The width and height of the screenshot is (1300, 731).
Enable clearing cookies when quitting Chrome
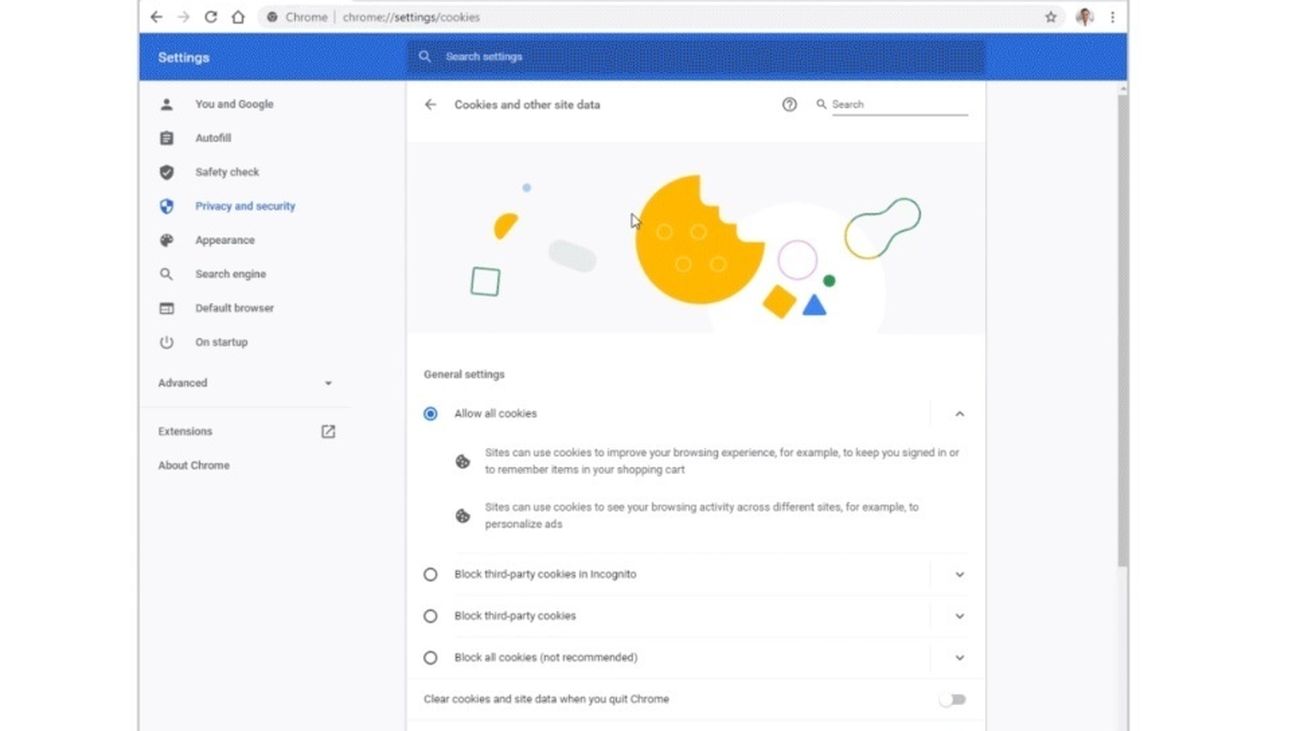[x=951, y=699]
